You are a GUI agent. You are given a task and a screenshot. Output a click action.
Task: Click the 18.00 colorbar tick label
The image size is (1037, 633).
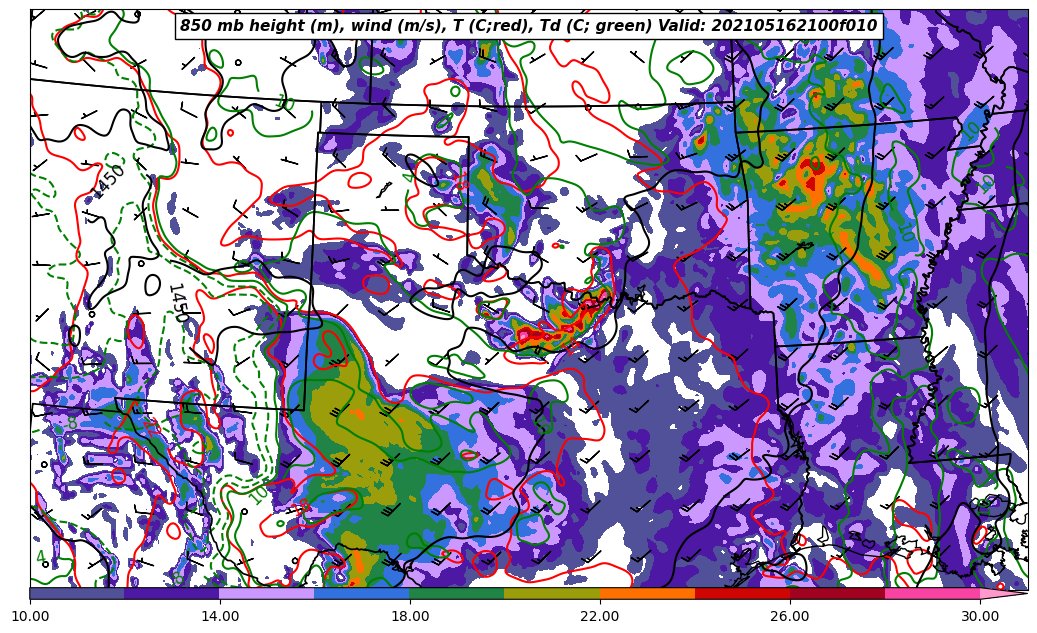(x=410, y=616)
